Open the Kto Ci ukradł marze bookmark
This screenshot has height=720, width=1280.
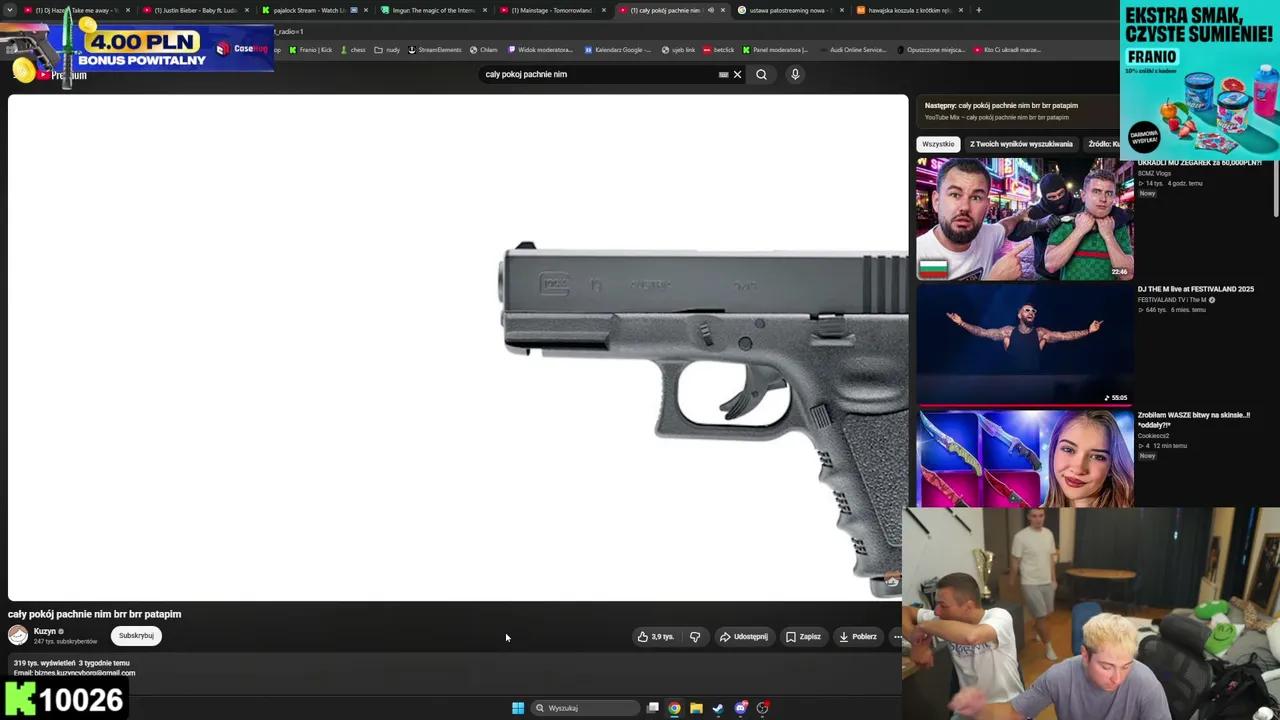point(1008,50)
